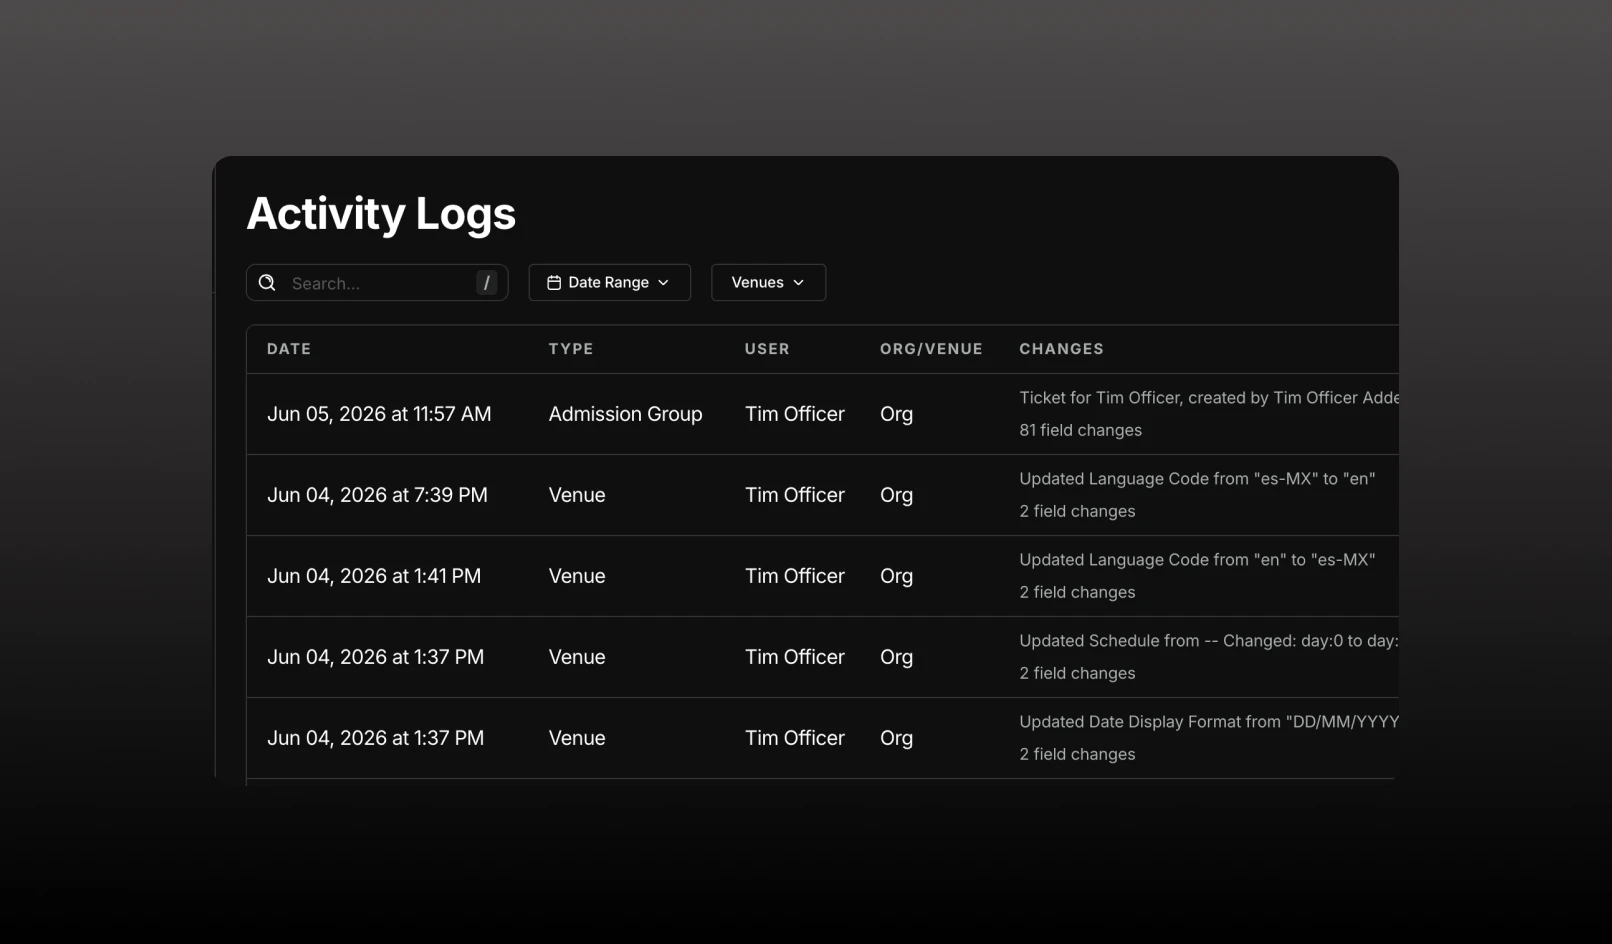Screen dimensions: 1612x944
Task: Click the Venues chevron arrow
Action: (x=799, y=283)
